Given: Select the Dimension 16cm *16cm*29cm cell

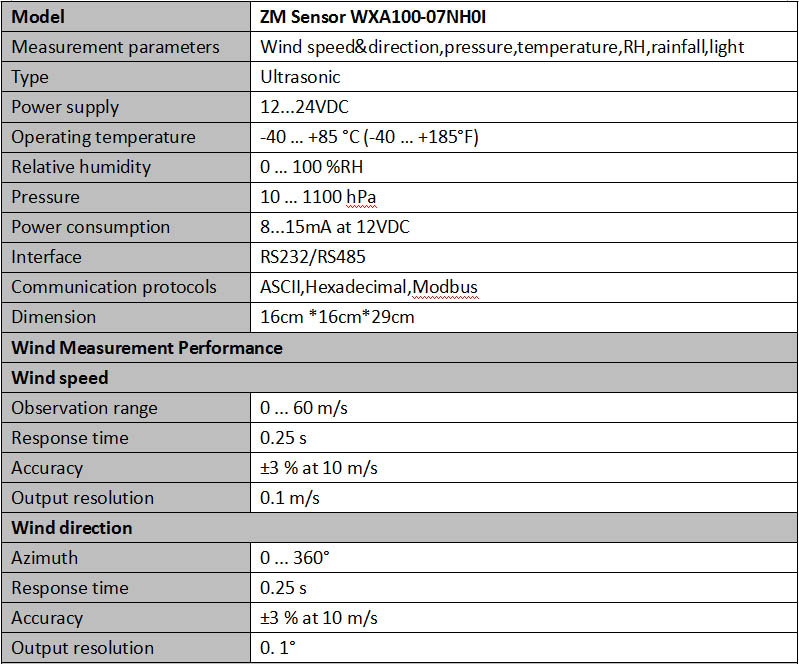Looking at the screenshot, I should [x=523, y=317].
